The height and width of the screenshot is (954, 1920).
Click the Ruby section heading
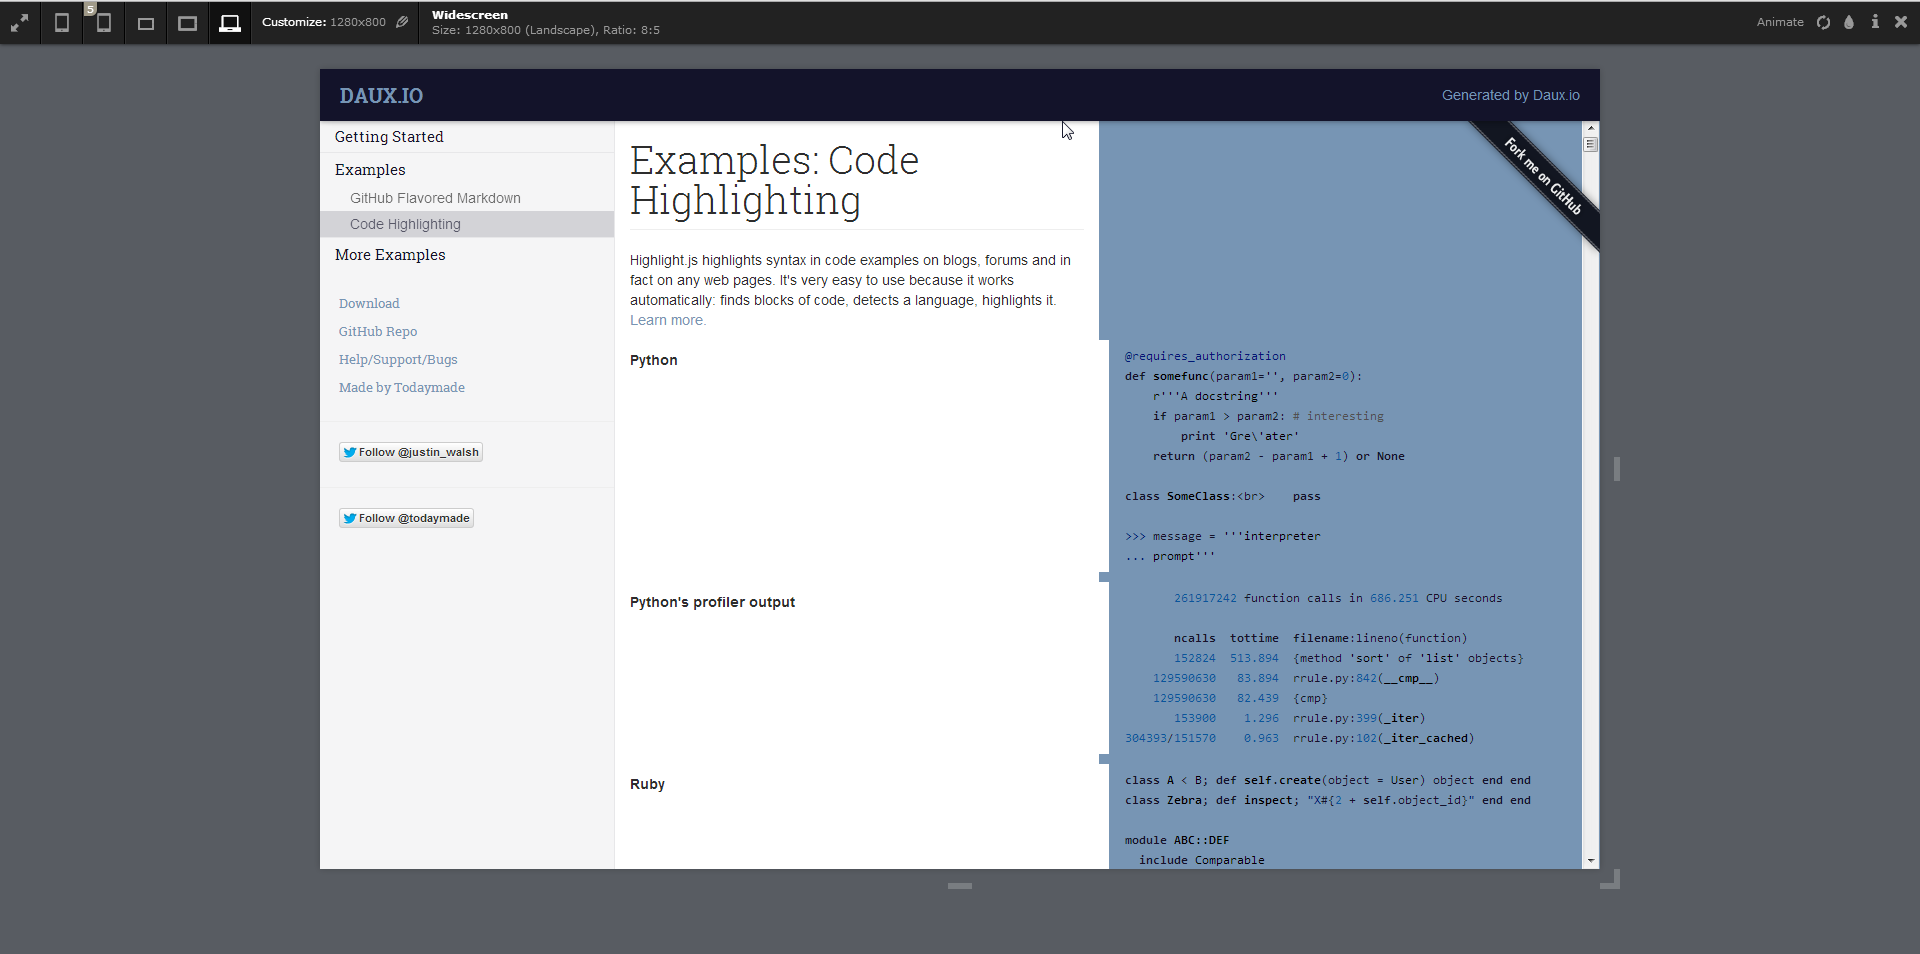point(647,784)
